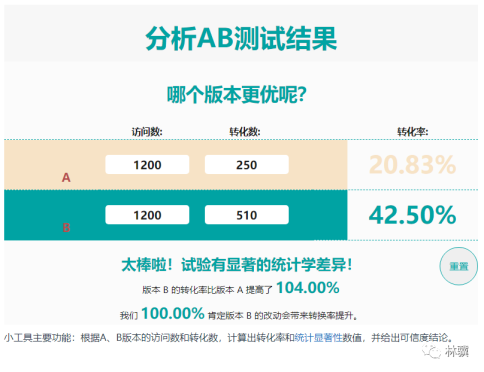Click the 重置 round reset button
The width and height of the screenshot is (484, 372).
point(459,266)
